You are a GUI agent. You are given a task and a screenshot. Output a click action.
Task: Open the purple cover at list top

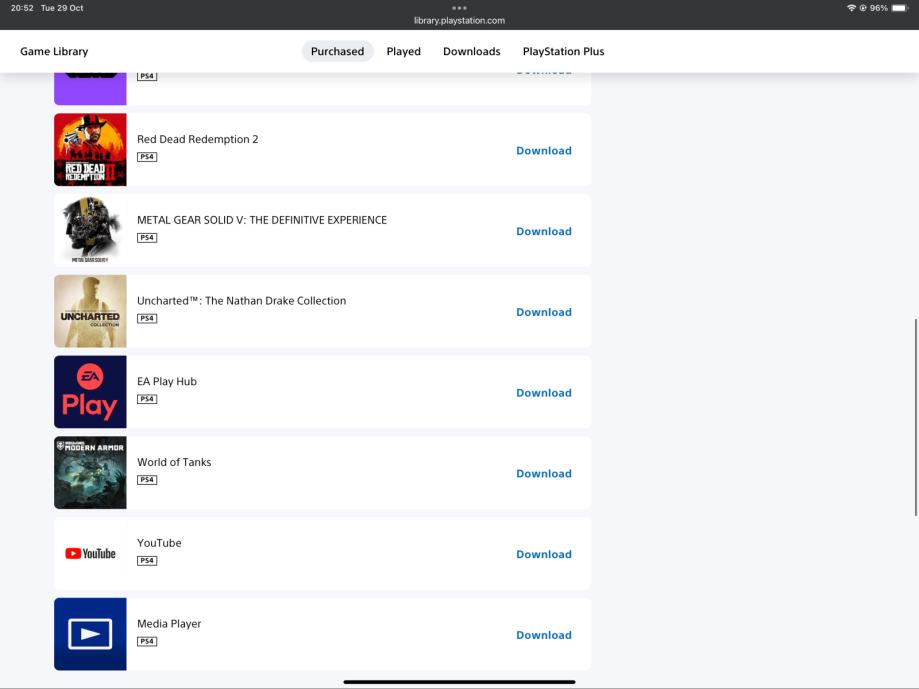point(90,88)
